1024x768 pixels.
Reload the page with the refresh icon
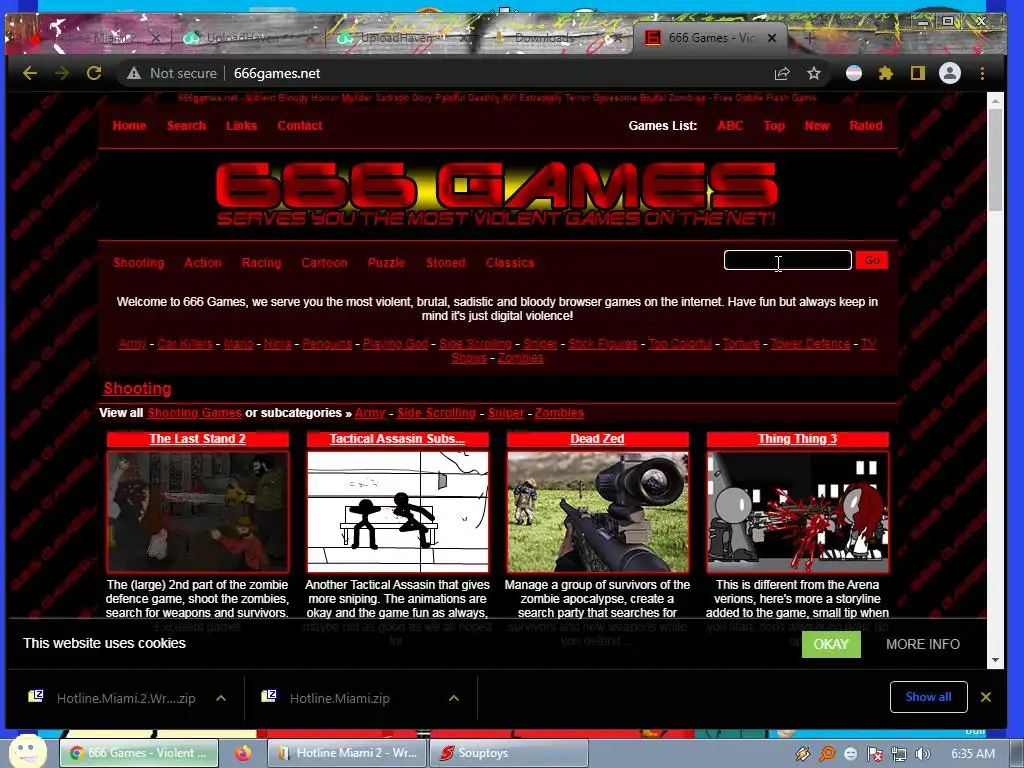(94, 73)
